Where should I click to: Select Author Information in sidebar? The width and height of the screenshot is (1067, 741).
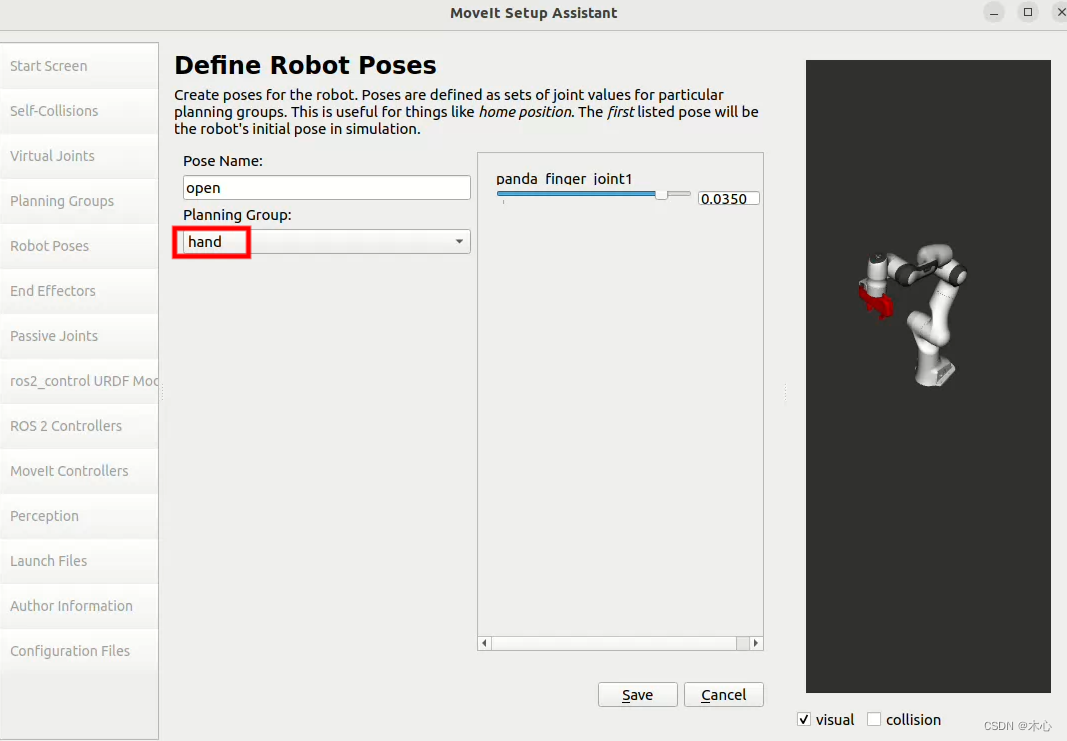(x=79, y=606)
